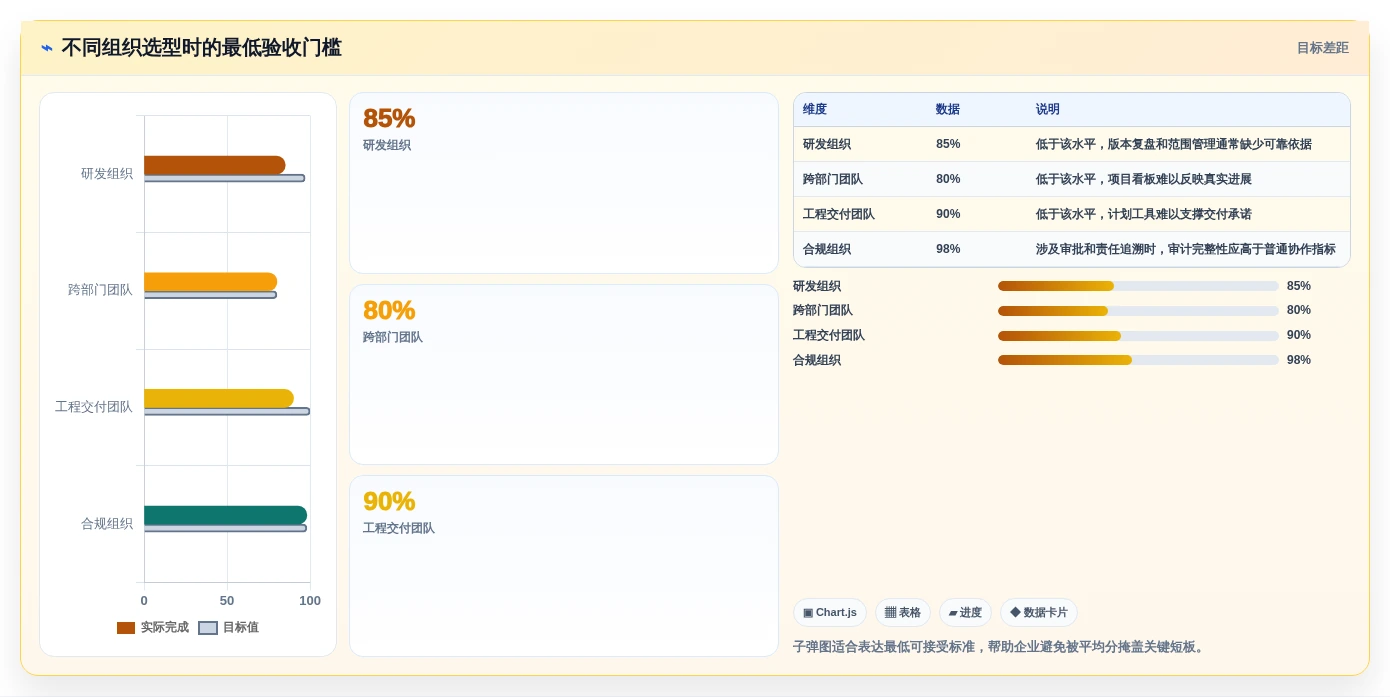Click the 目标差距 label in the header
This screenshot has height=697, width=1390.
click(x=1322, y=48)
